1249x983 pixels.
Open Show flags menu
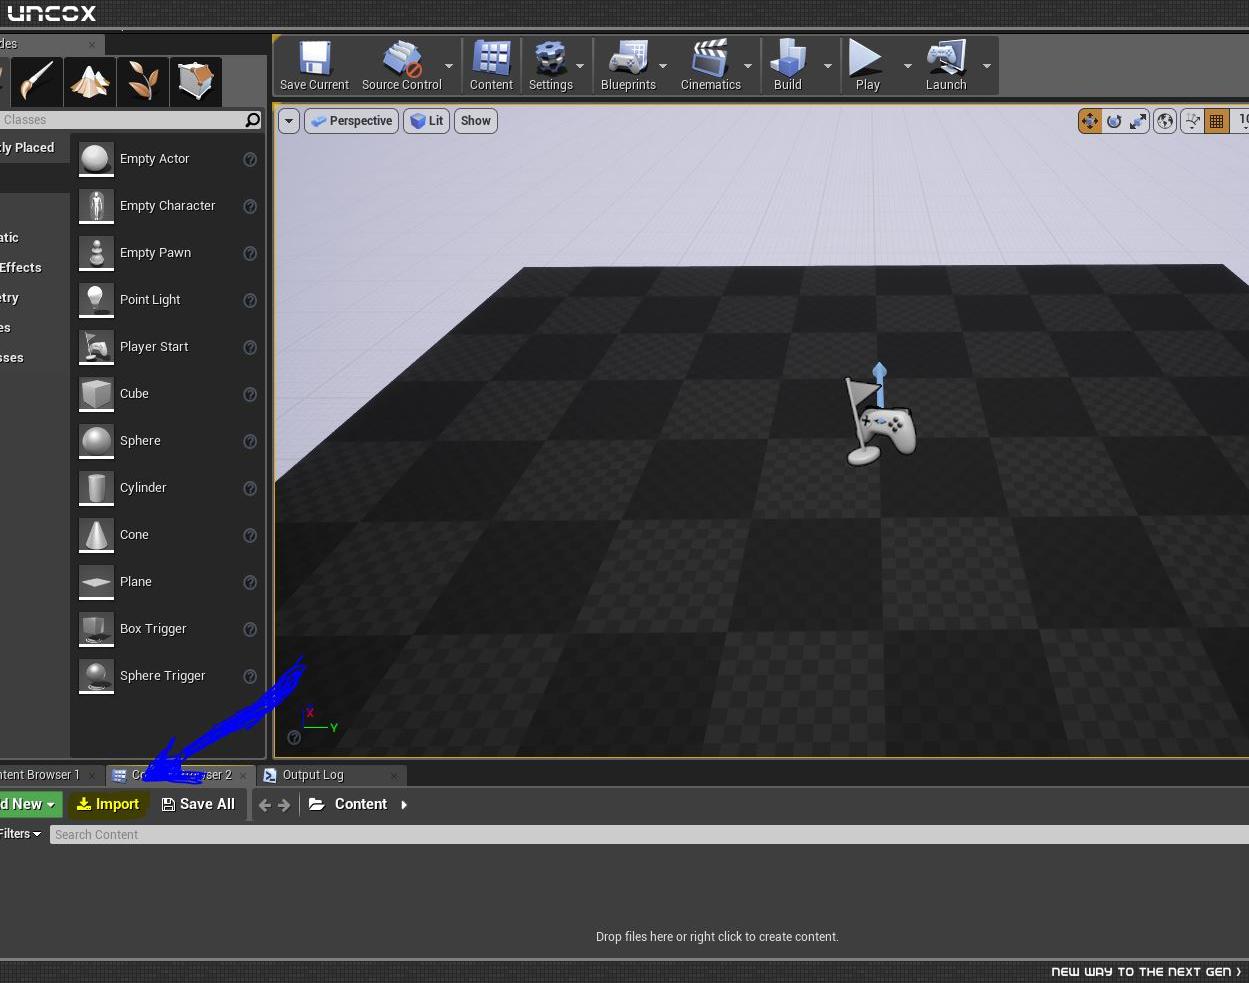tap(476, 121)
